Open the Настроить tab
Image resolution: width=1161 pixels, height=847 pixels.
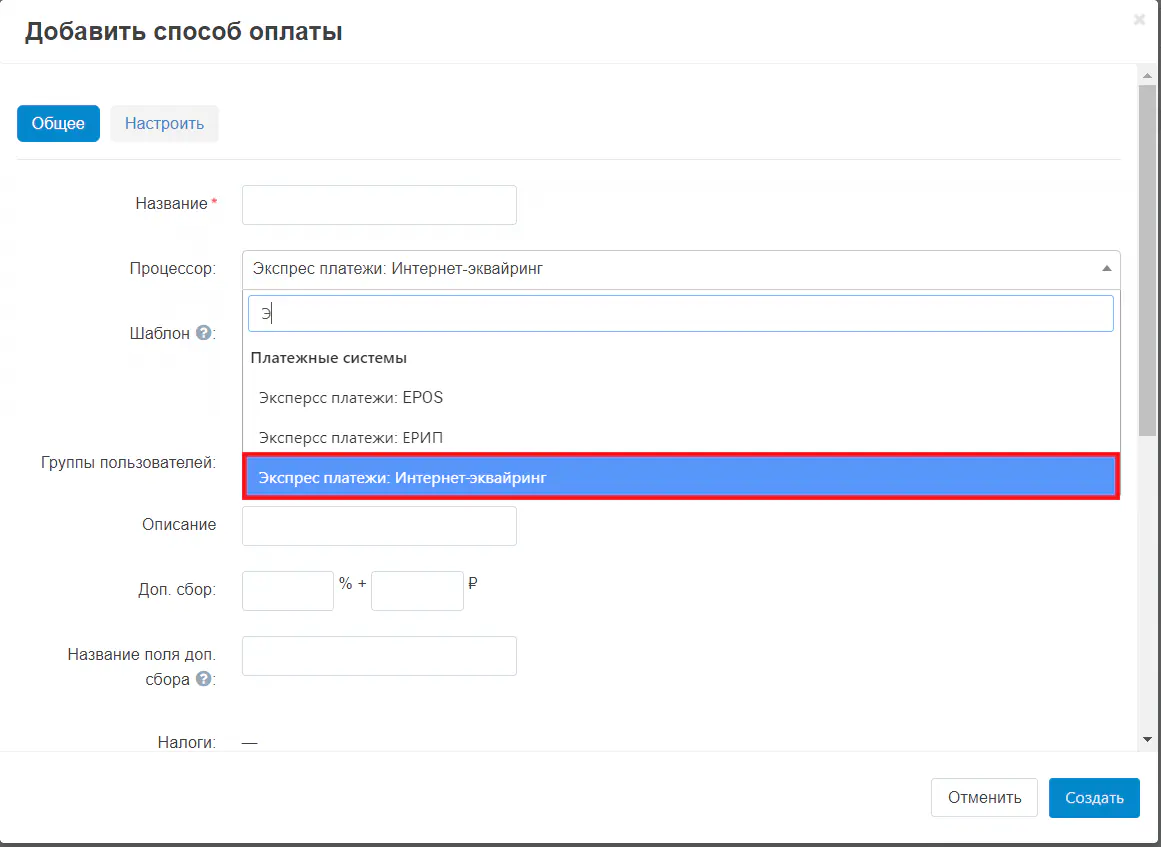point(164,124)
